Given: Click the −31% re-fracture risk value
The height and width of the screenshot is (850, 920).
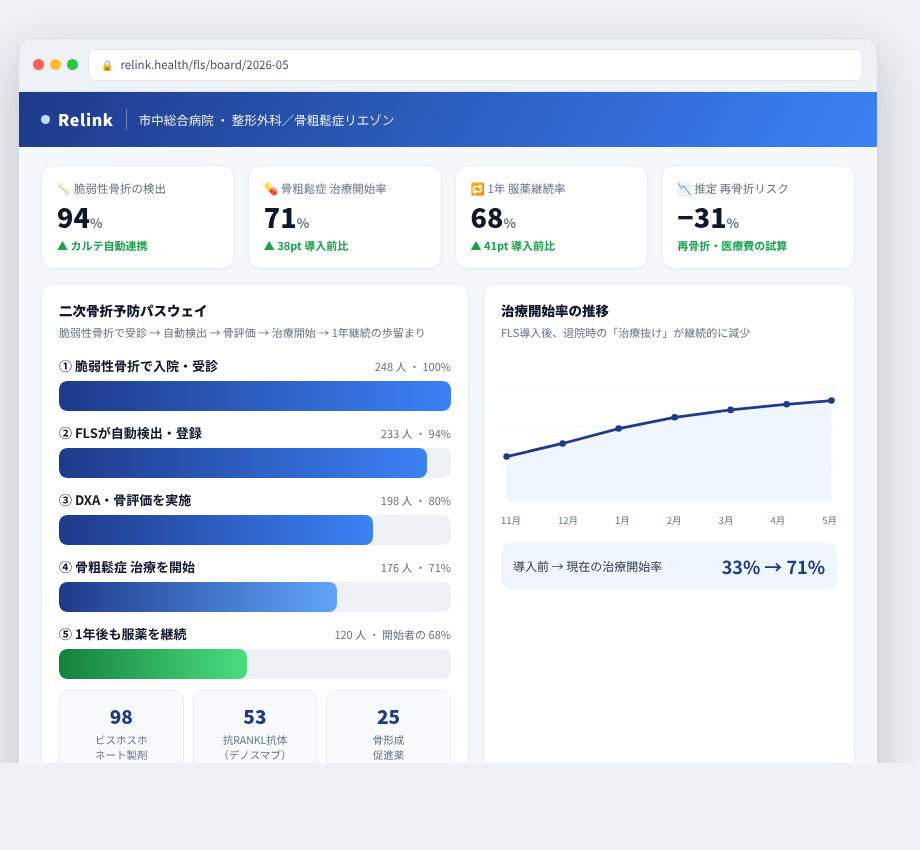Looking at the screenshot, I should pos(708,218).
